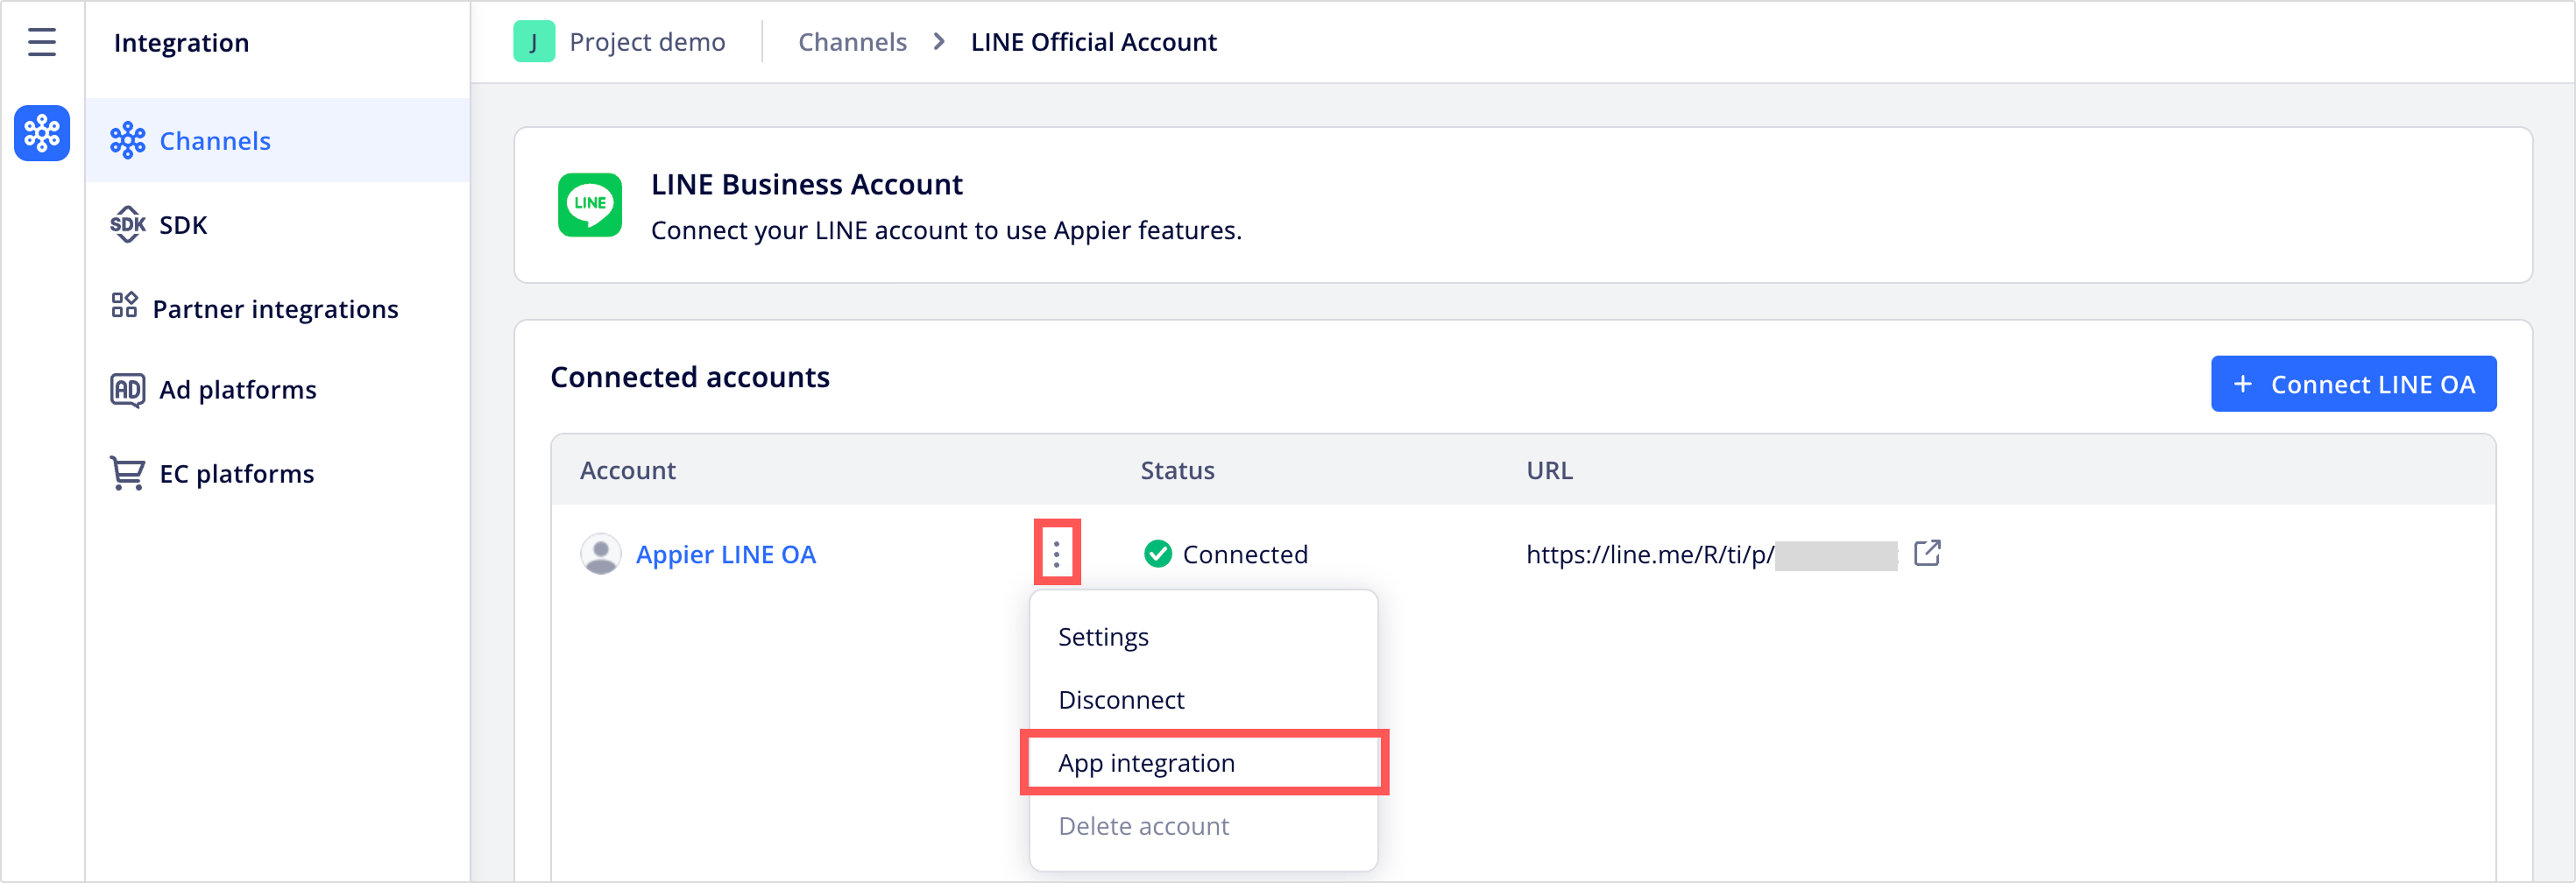Go to Partner integrations
This screenshot has width=2576, height=883.
click(x=277, y=308)
